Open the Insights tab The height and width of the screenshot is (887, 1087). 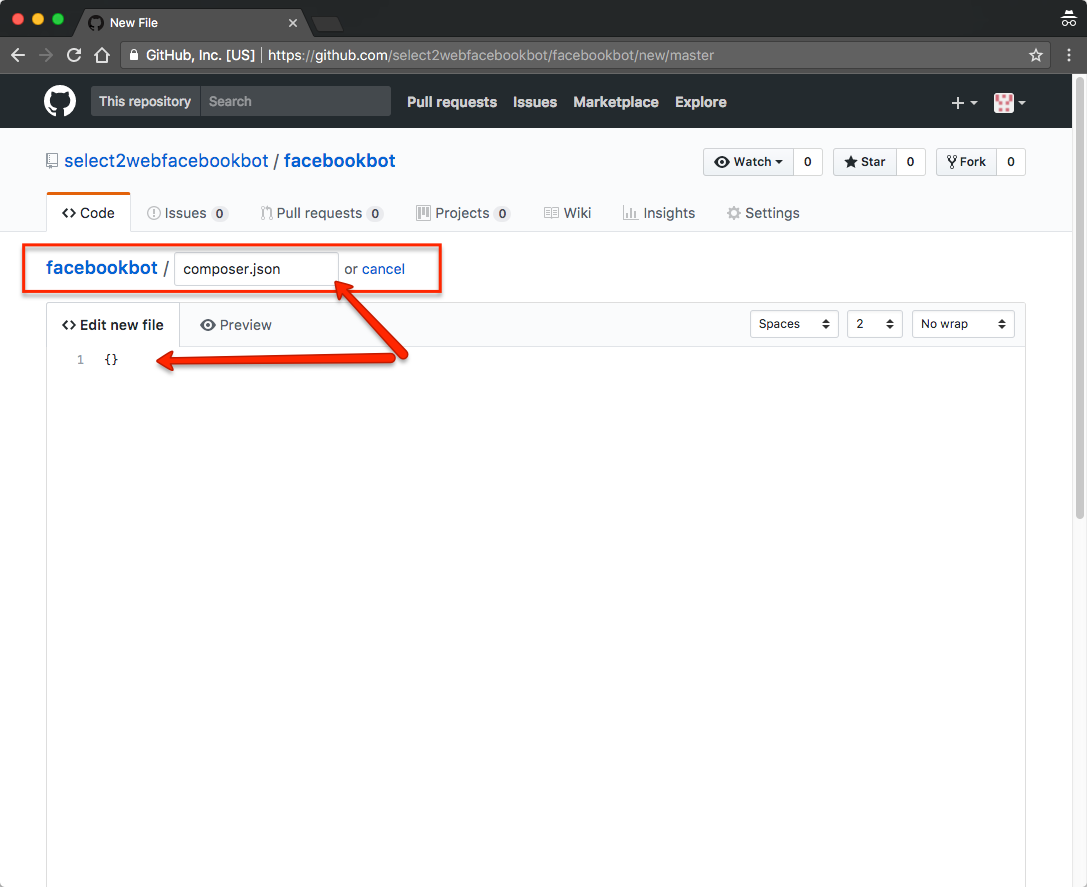[659, 213]
